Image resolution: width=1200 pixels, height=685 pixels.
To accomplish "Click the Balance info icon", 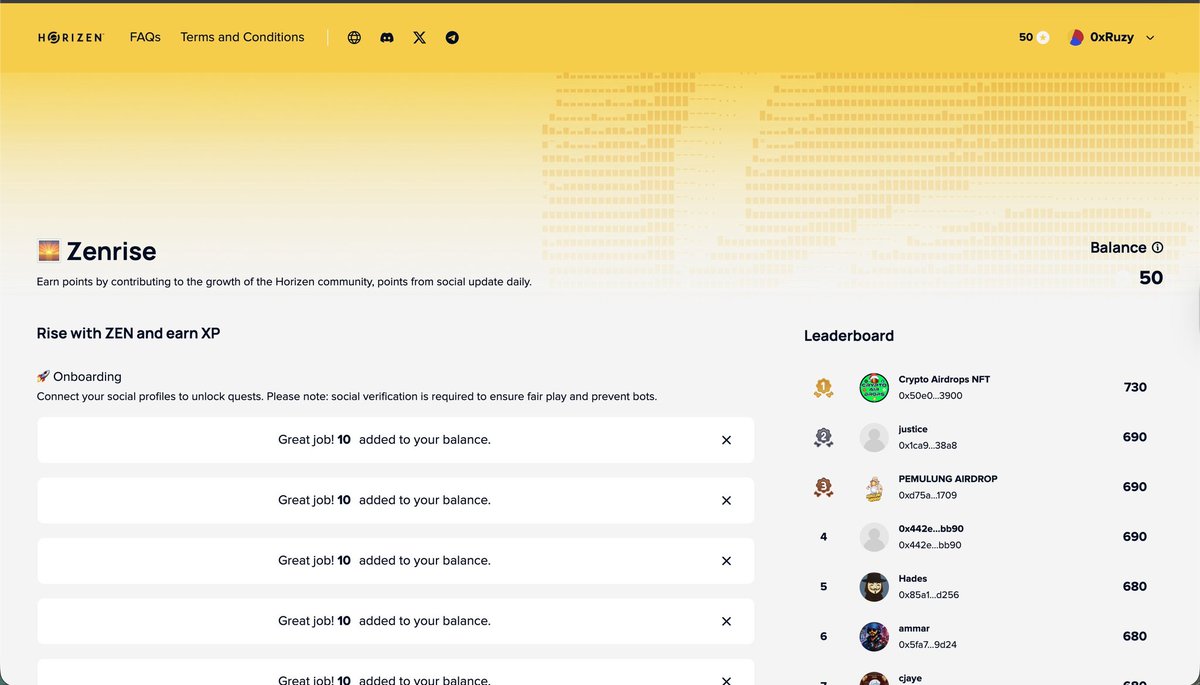I will [x=1157, y=248].
